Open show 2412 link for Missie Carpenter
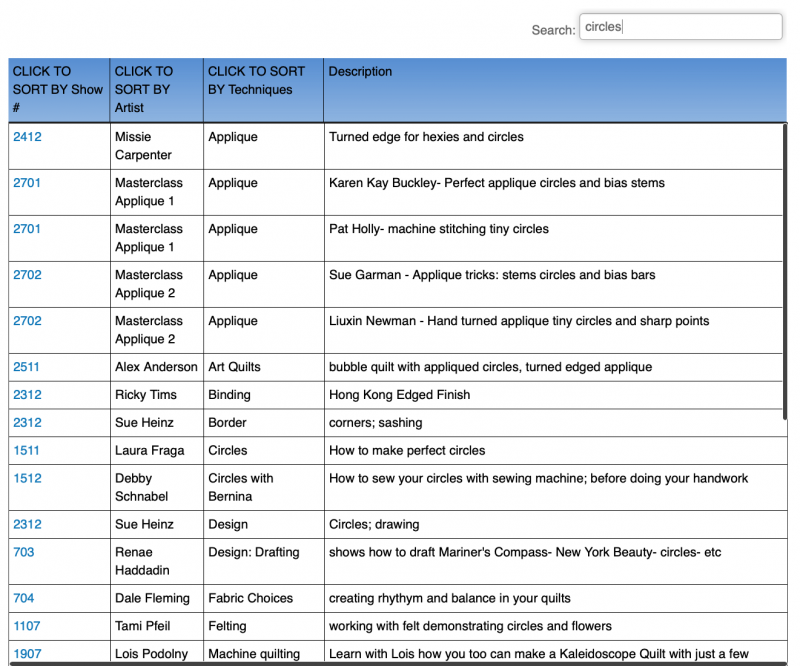 [27, 137]
